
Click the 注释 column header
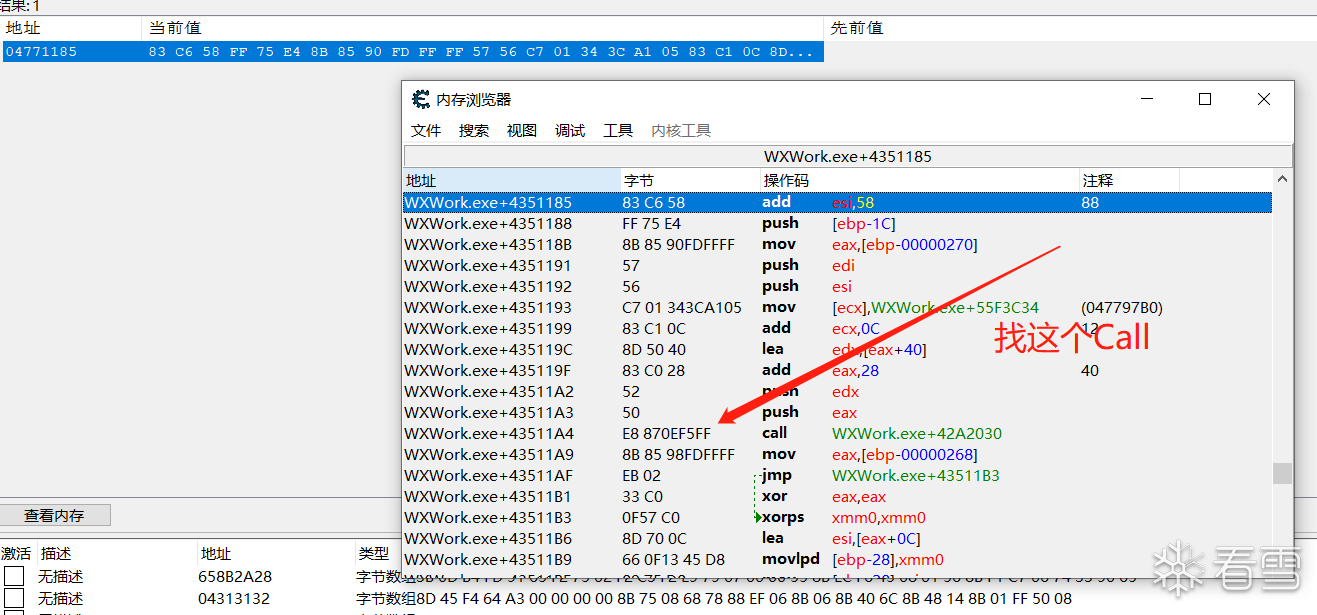[1129, 181]
